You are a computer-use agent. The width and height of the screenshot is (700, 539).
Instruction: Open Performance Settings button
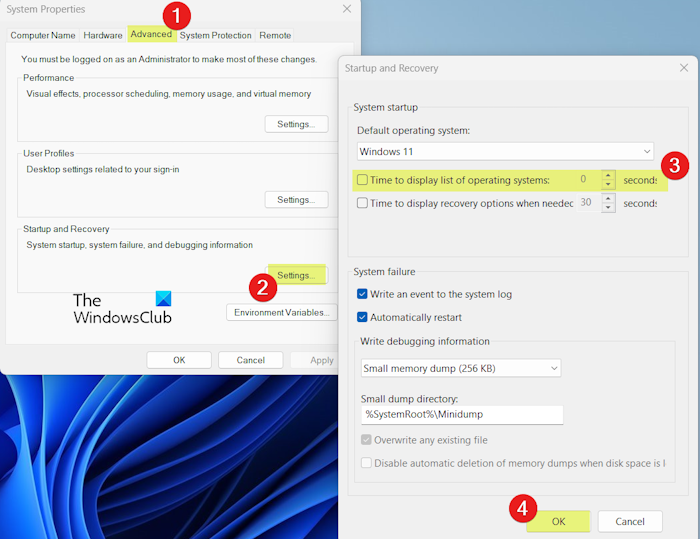click(x=296, y=124)
